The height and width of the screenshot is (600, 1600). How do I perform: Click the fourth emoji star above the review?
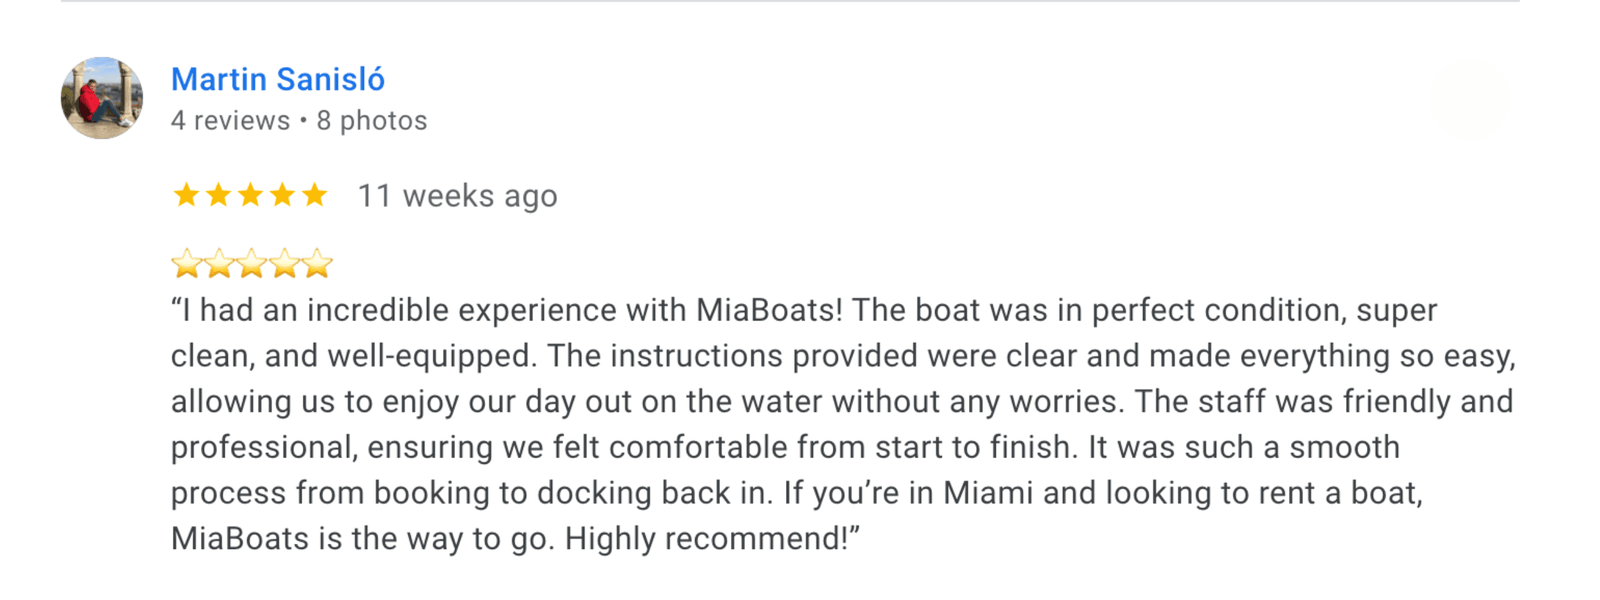284,264
